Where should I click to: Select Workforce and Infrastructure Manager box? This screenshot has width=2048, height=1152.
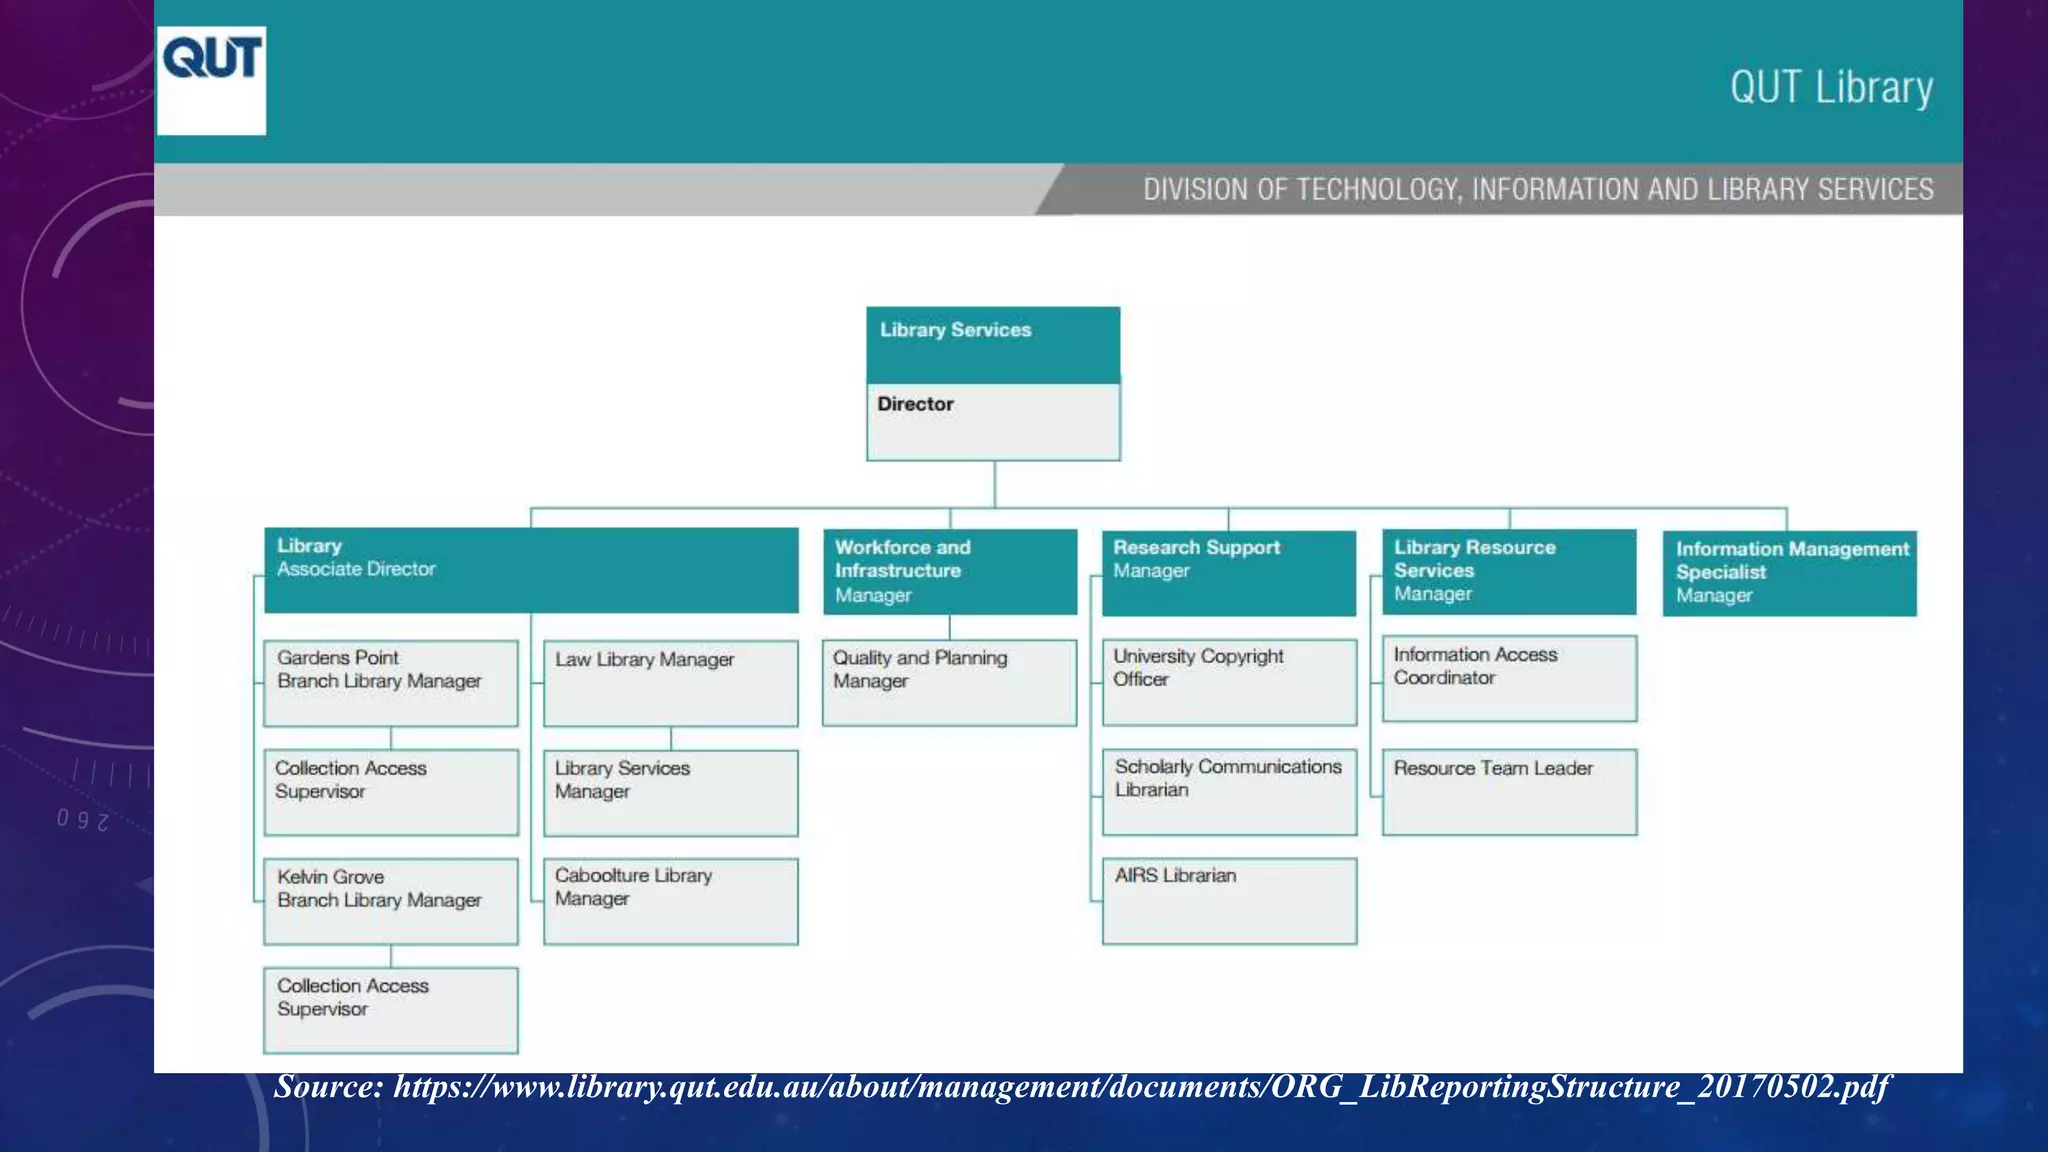(949, 572)
